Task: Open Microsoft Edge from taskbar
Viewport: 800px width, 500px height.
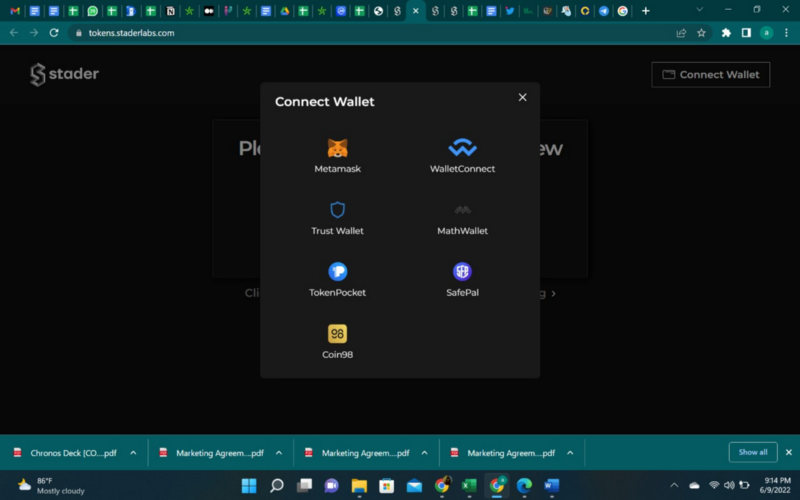Action: click(x=524, y=485)
